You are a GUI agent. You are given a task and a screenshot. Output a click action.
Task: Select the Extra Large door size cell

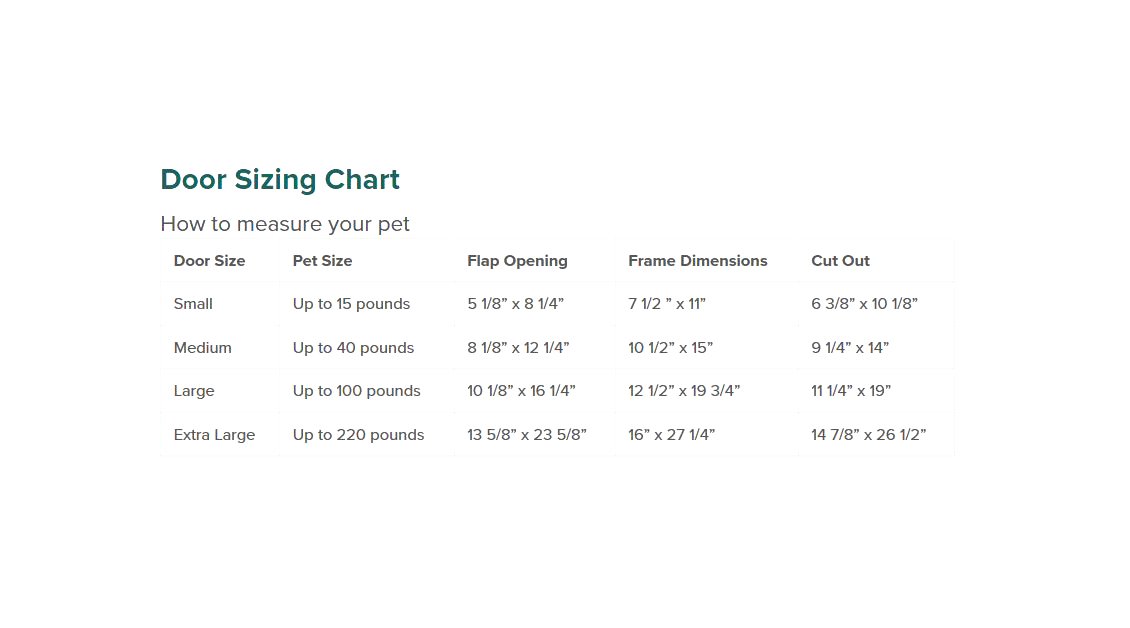click(x=214, y=435)
